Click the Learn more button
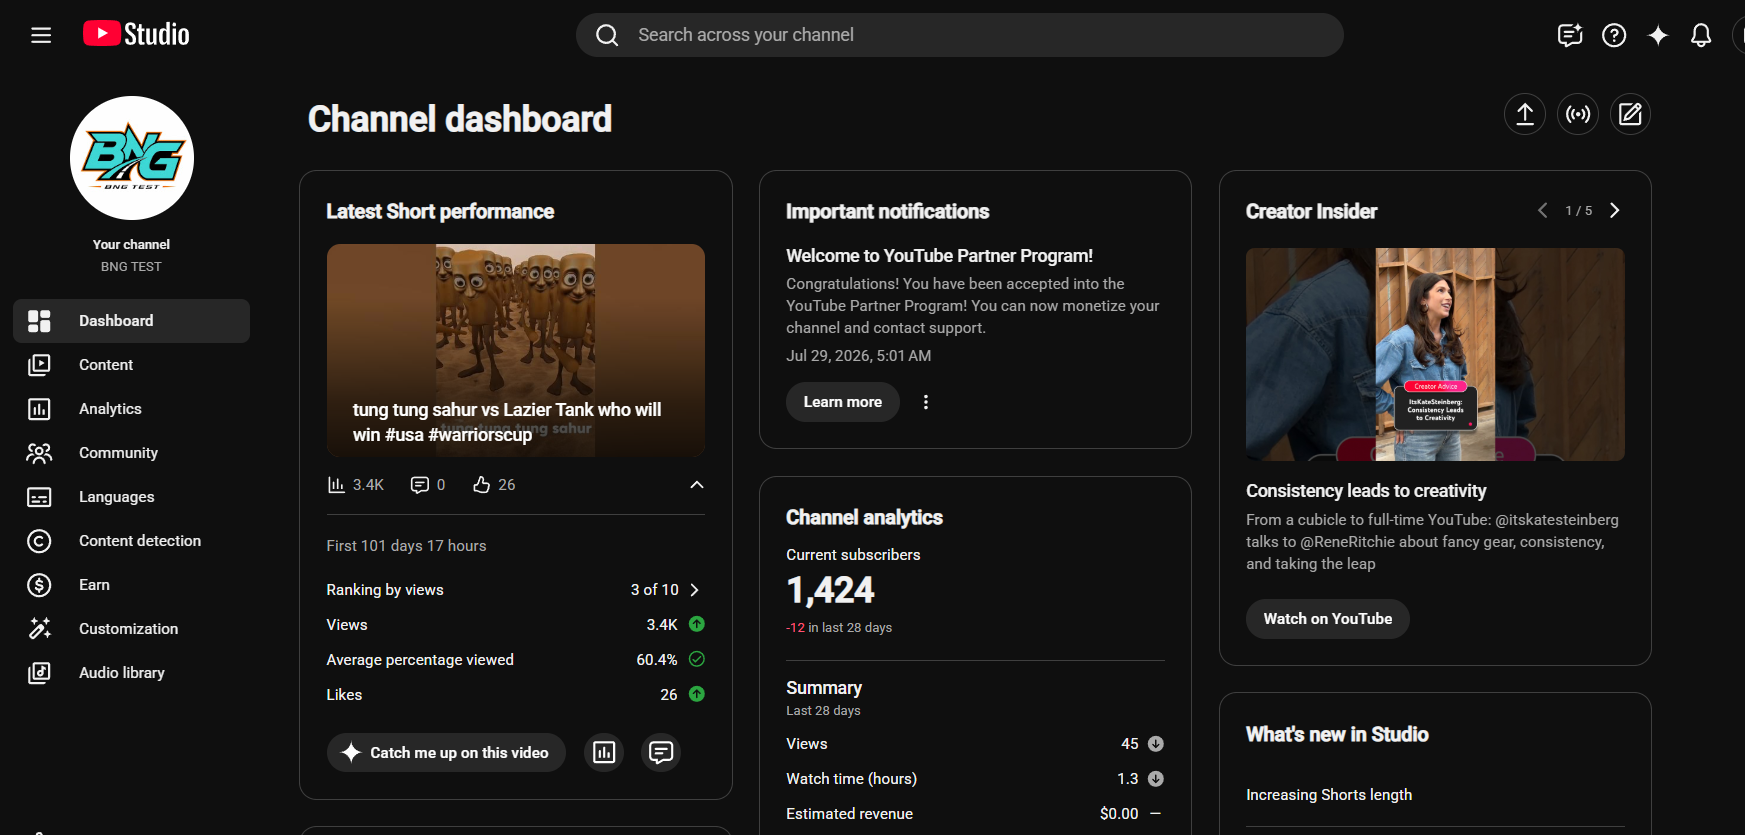Image resolution: width=1745 pixels, height=835 pixels. coord(843,402)
